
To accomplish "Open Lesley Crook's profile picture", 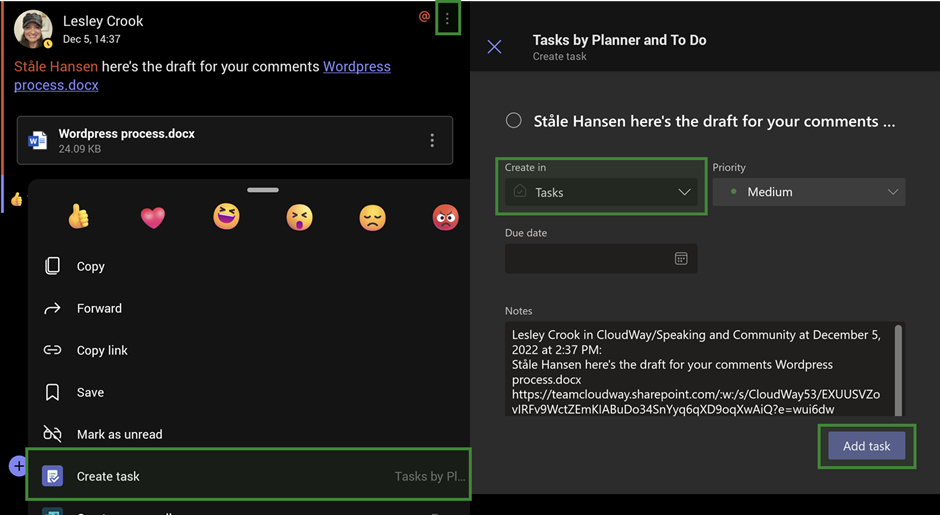I will point(33,28).
